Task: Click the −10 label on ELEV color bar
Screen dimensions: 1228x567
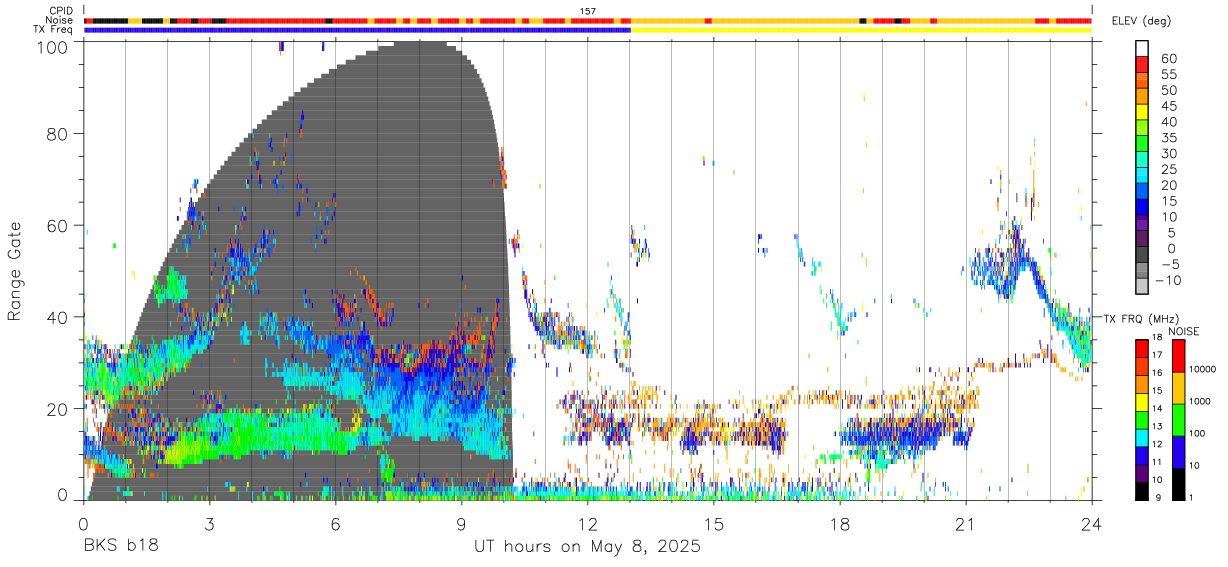Action: 1169,281
